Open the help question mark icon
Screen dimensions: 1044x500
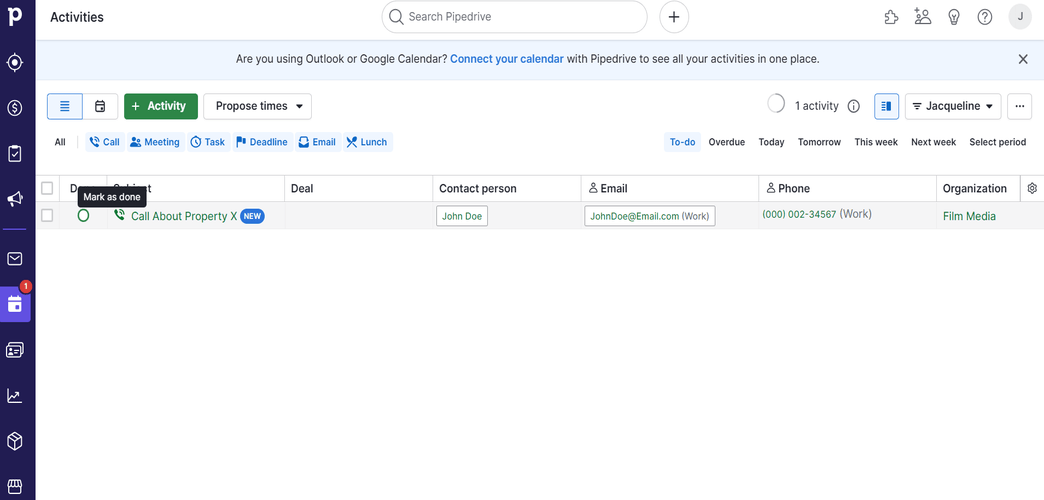tap(985, 17)
